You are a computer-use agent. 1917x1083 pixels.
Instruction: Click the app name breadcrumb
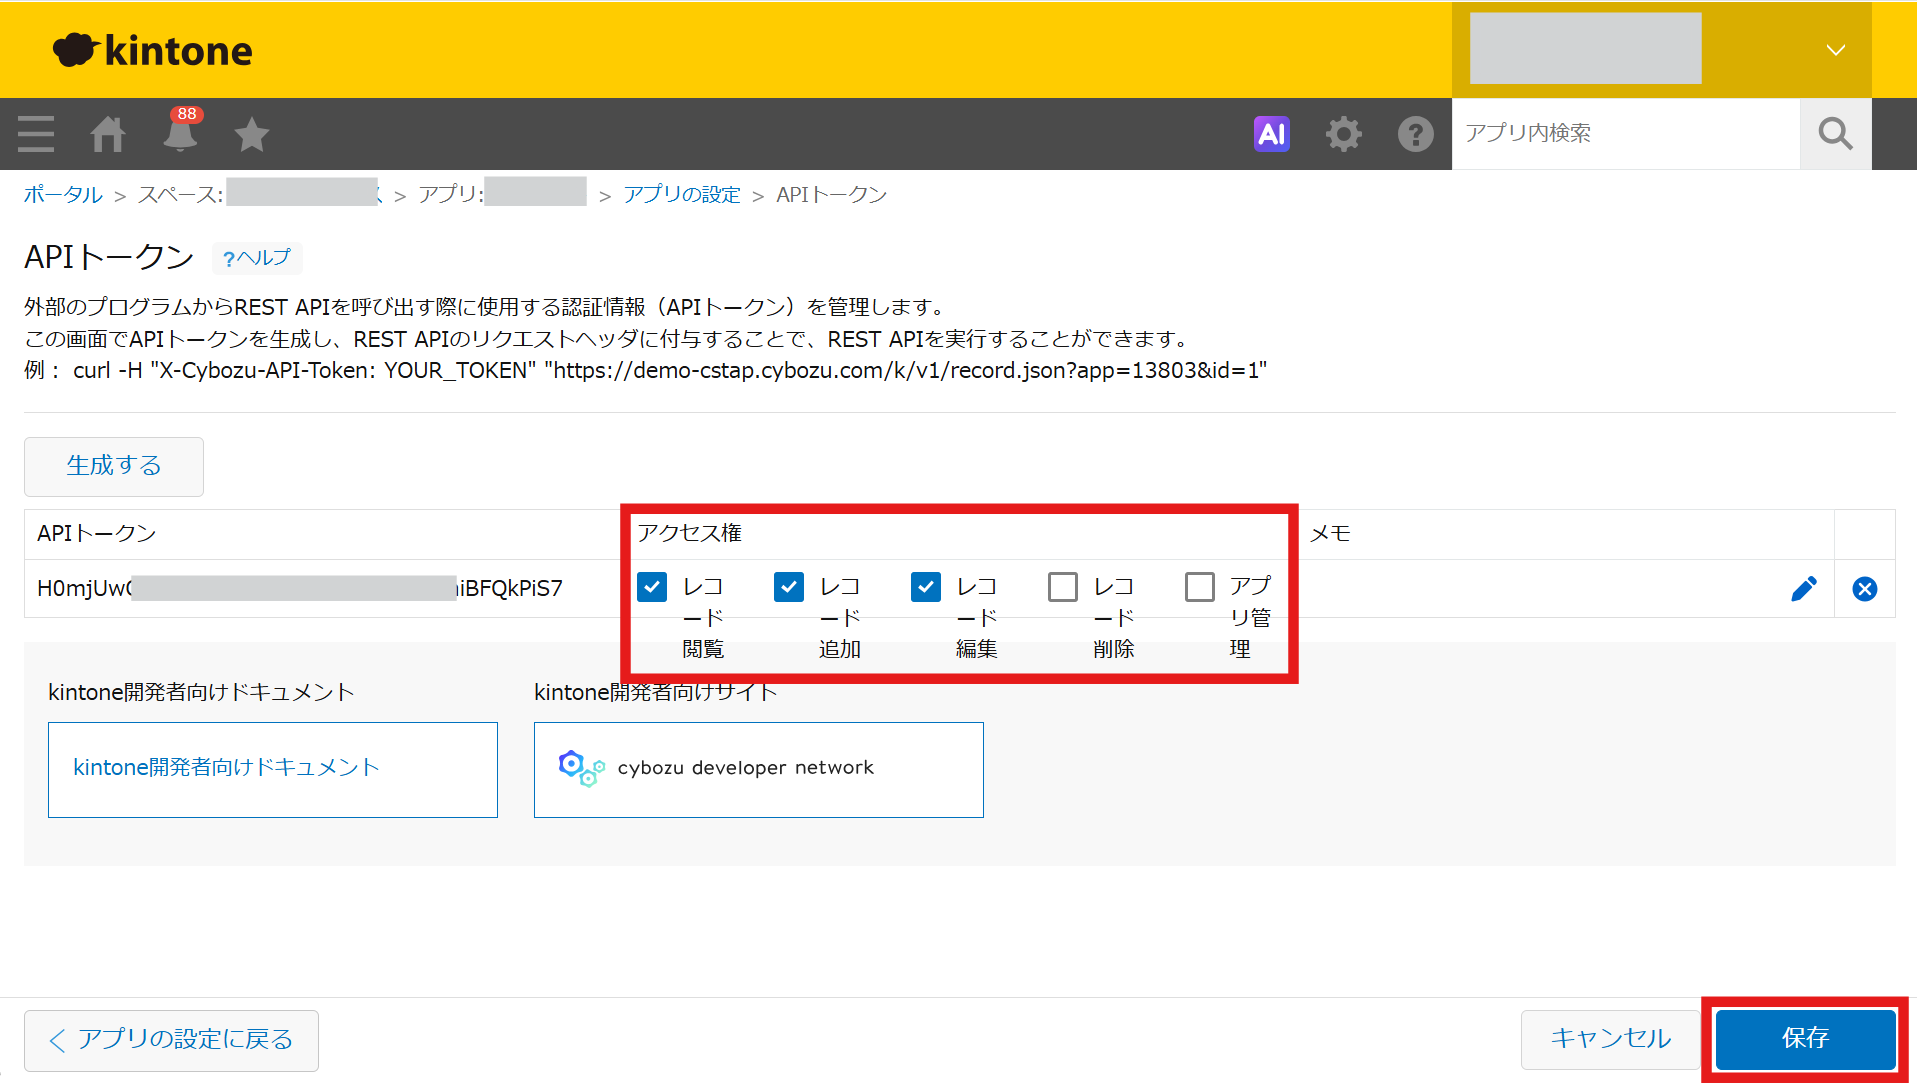click(x=502, y=194)
